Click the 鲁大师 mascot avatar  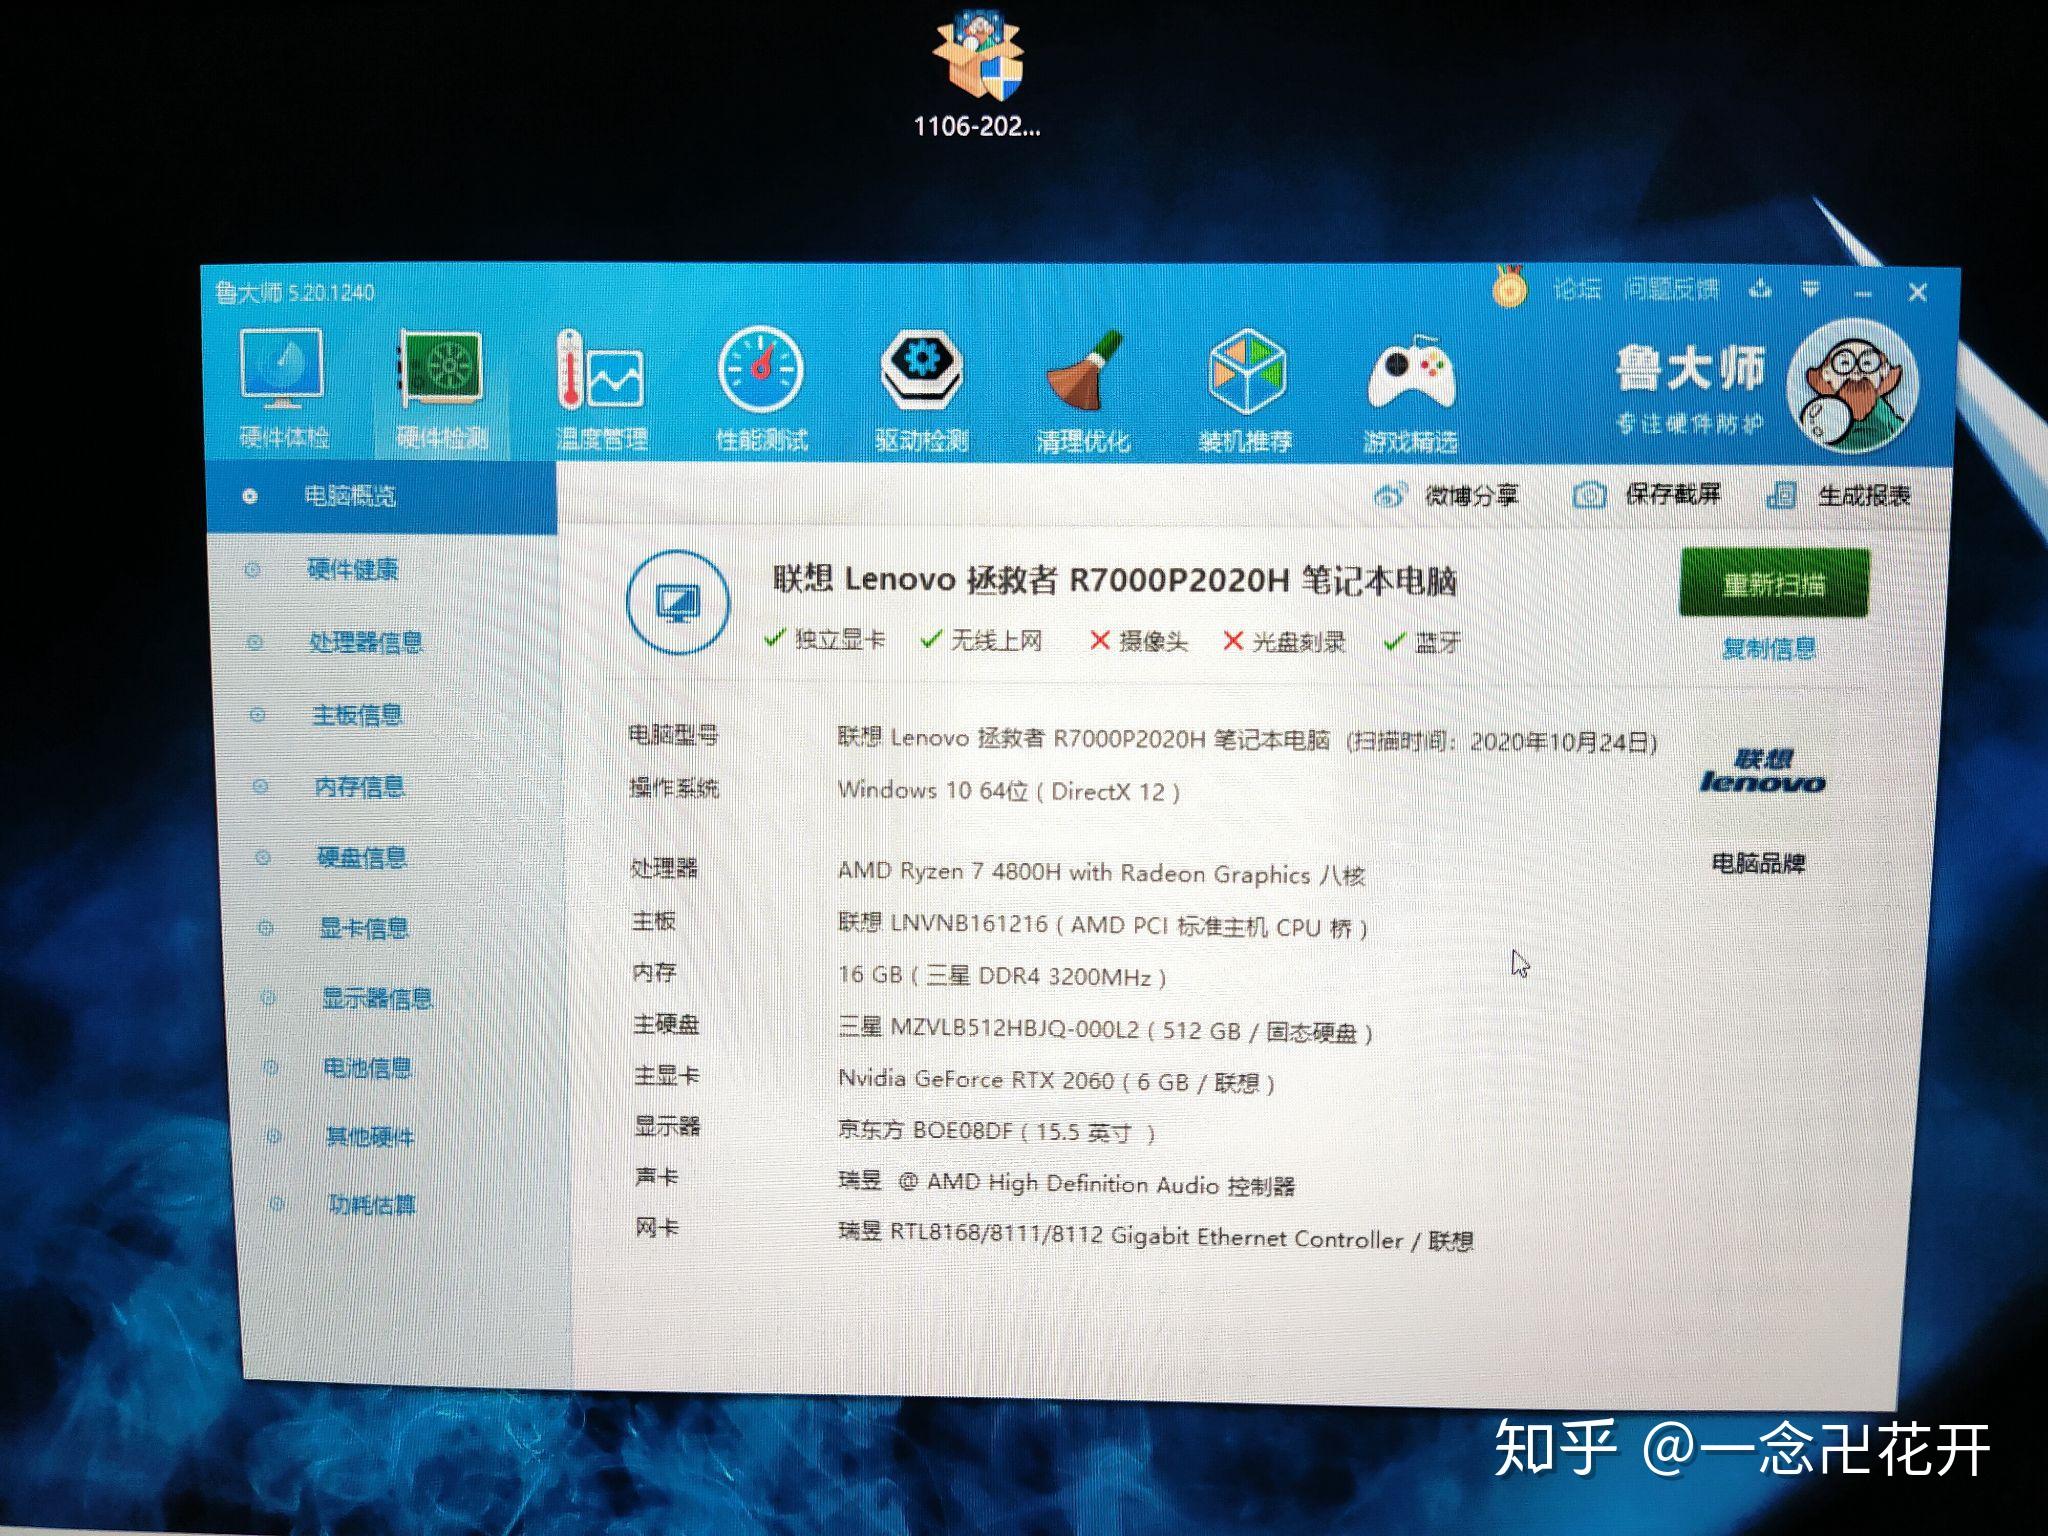click(1853, 385)
